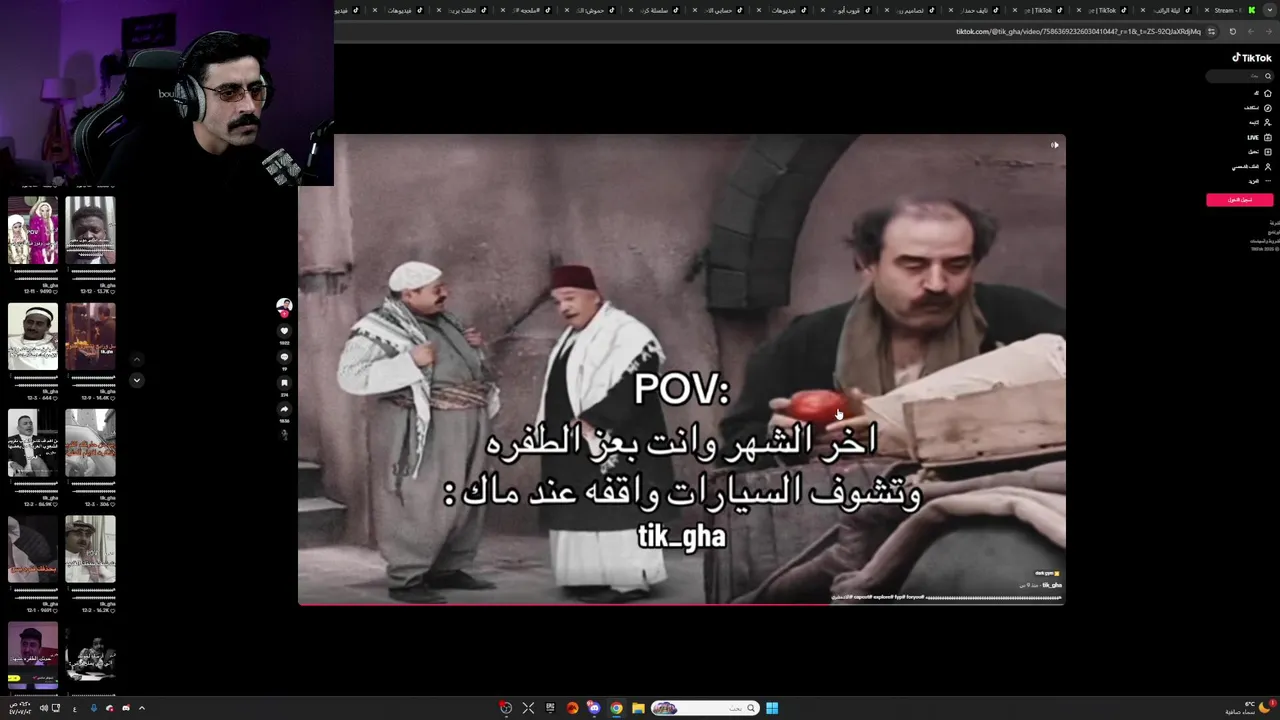
Task: Open the pink POV thumbnail with two women
Action: point(33,230)
